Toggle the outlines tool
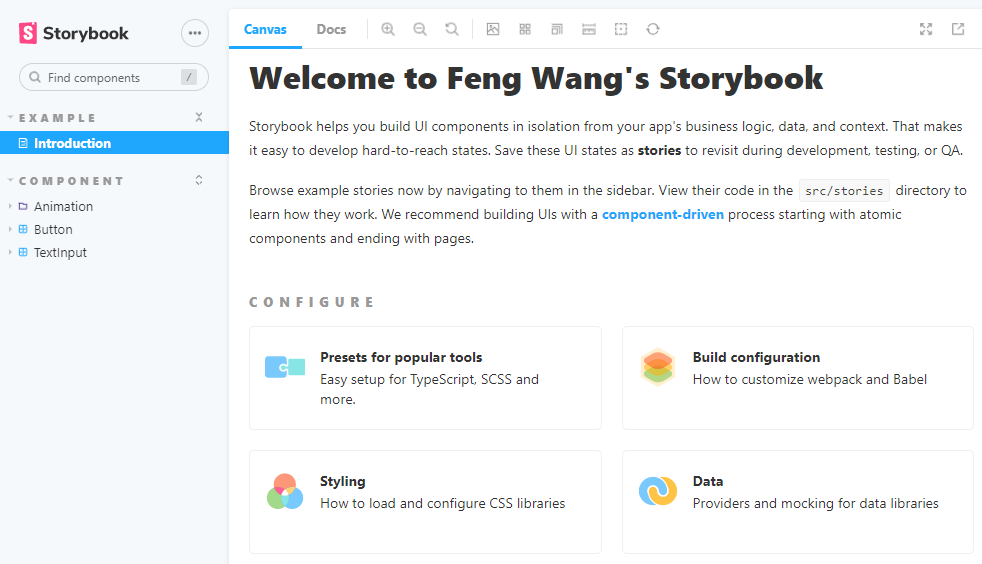 [x=621, y=29]
